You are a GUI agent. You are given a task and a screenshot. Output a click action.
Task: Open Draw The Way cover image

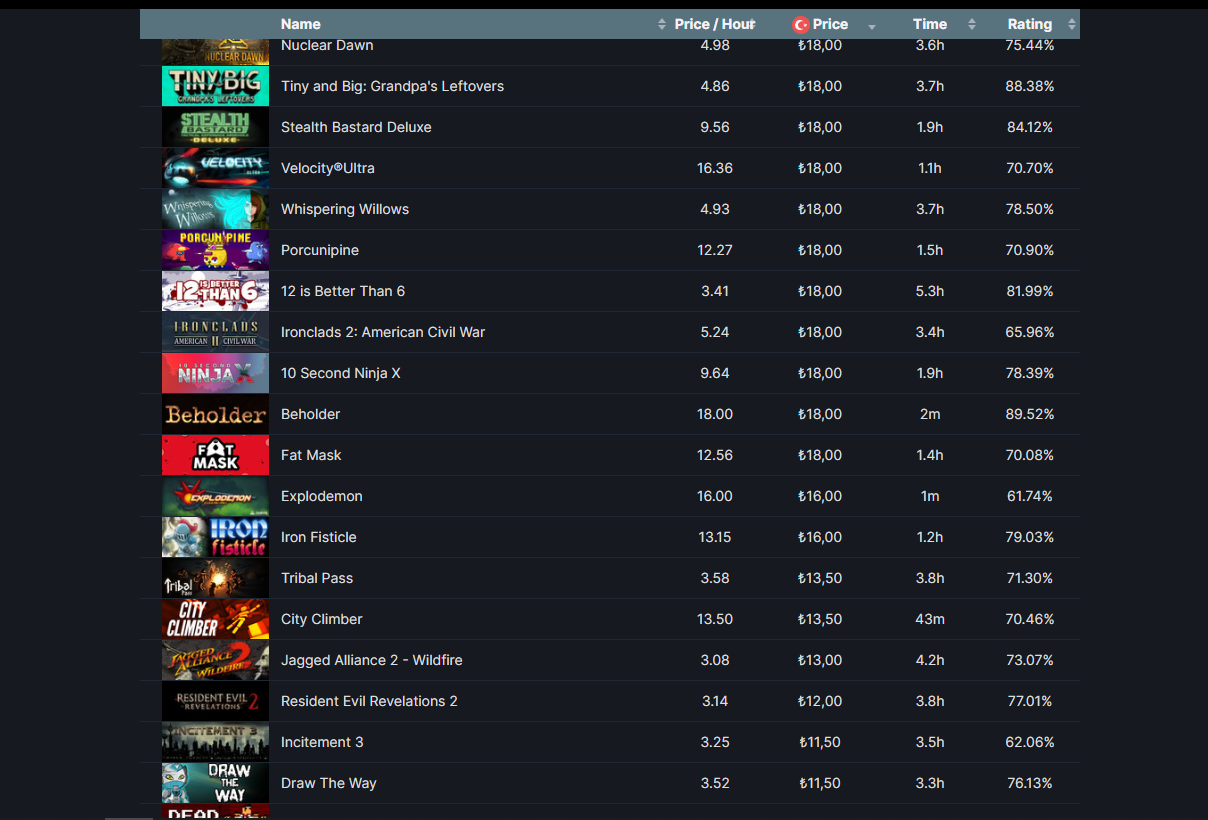[215, 783]
